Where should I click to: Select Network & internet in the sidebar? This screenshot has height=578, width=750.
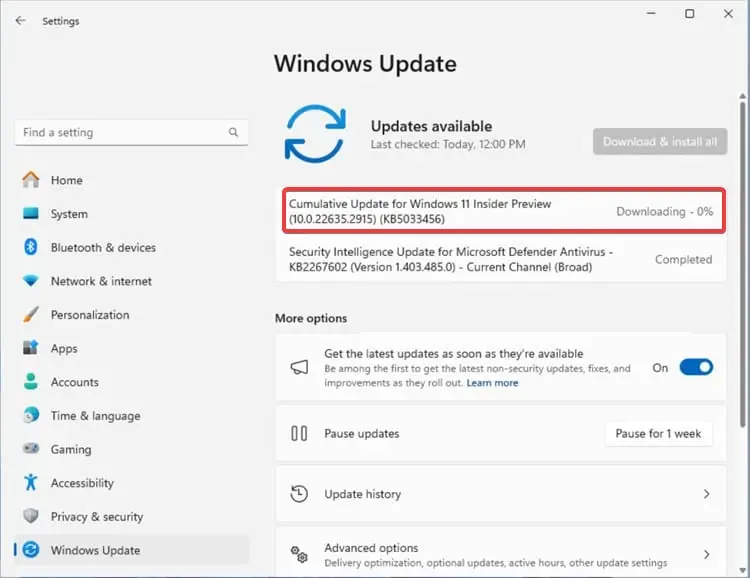[x=131, y=281]
